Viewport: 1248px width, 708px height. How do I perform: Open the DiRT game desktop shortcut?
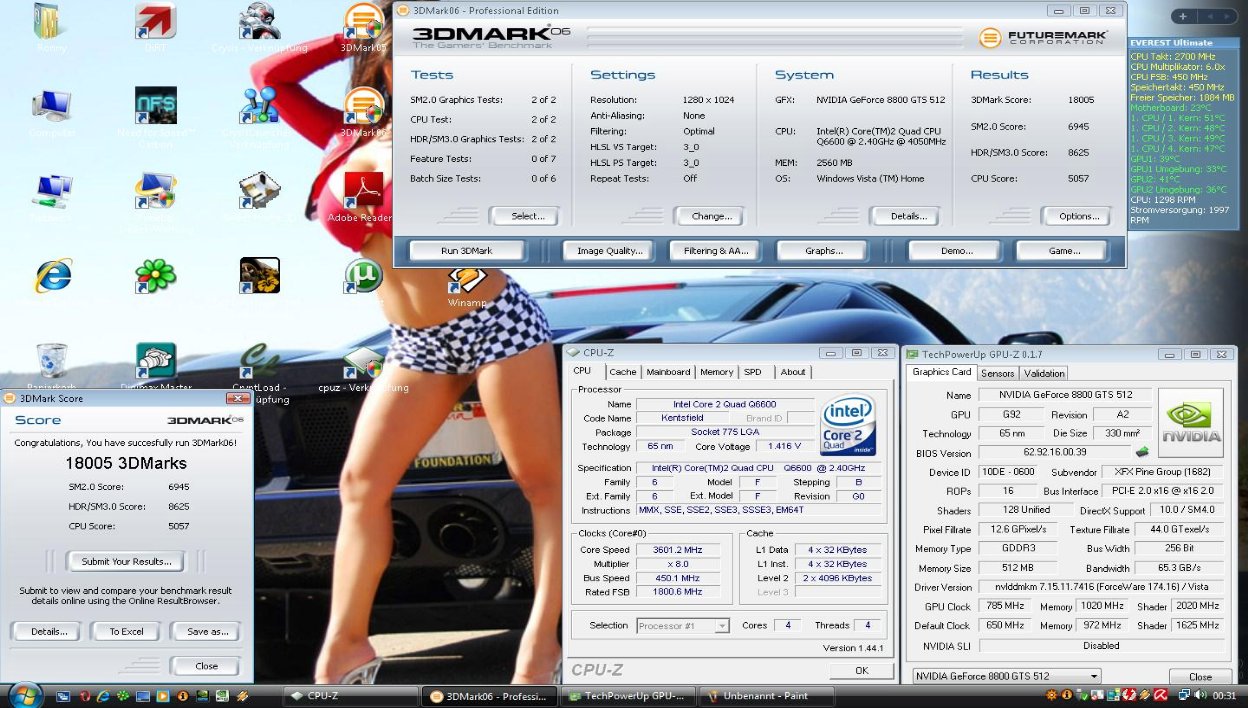155,24
